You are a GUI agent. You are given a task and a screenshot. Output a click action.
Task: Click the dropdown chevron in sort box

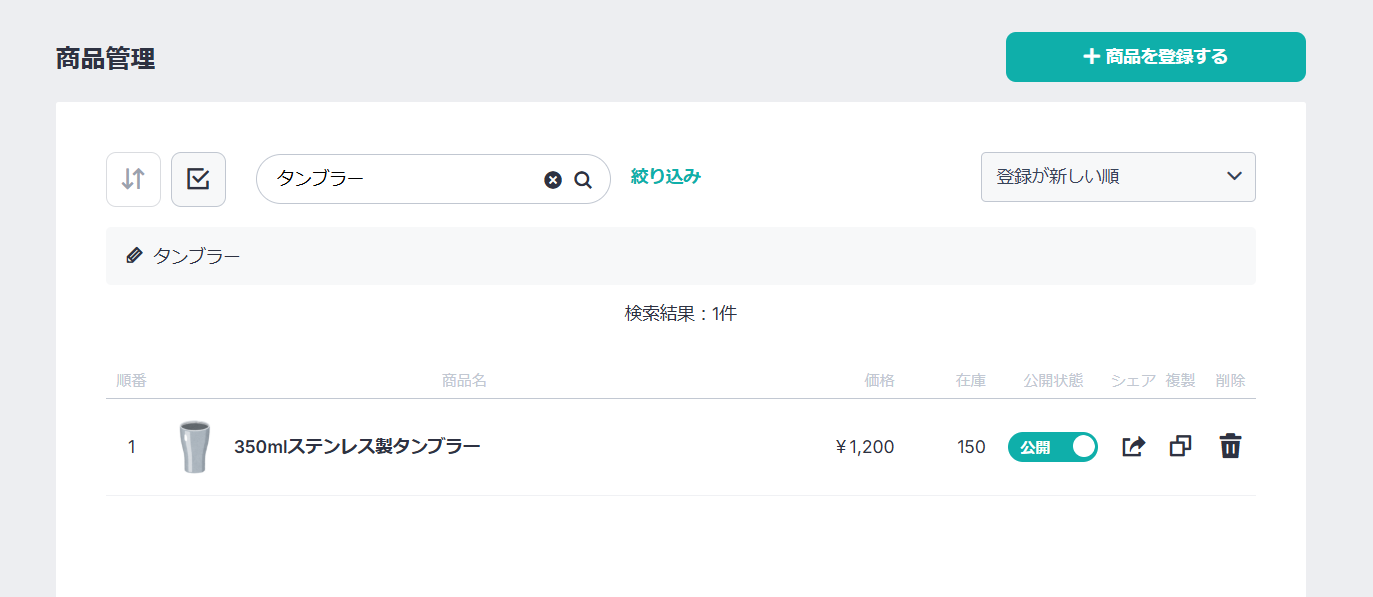(x=1234, y=177)
